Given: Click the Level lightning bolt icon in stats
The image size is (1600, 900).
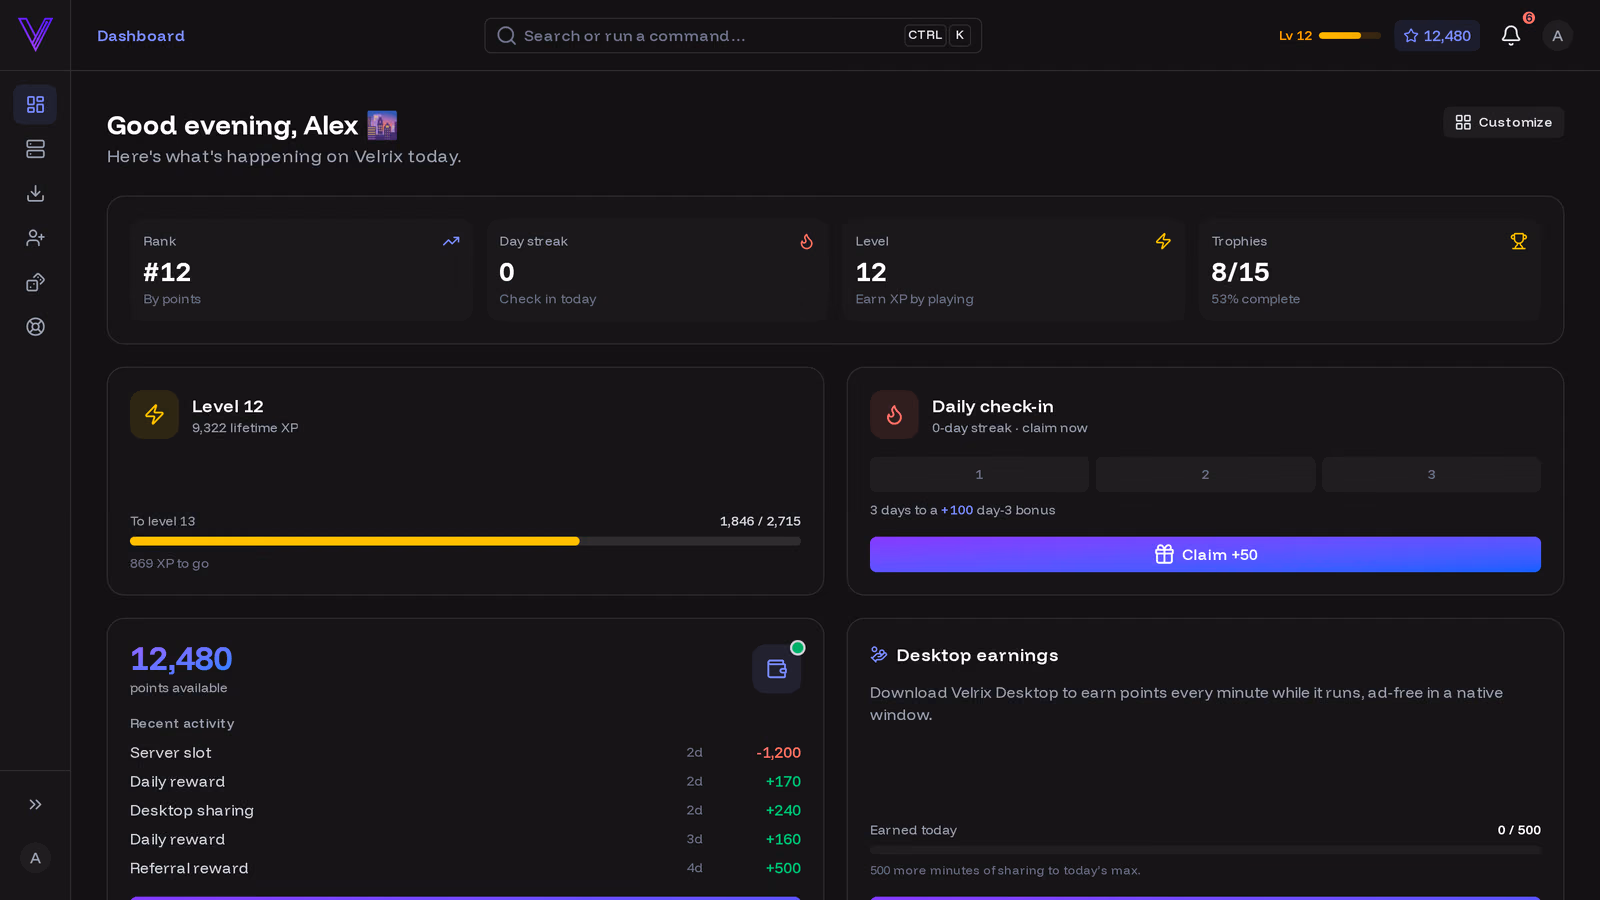Looking at the screenshot, I should tap(1163, 241).
